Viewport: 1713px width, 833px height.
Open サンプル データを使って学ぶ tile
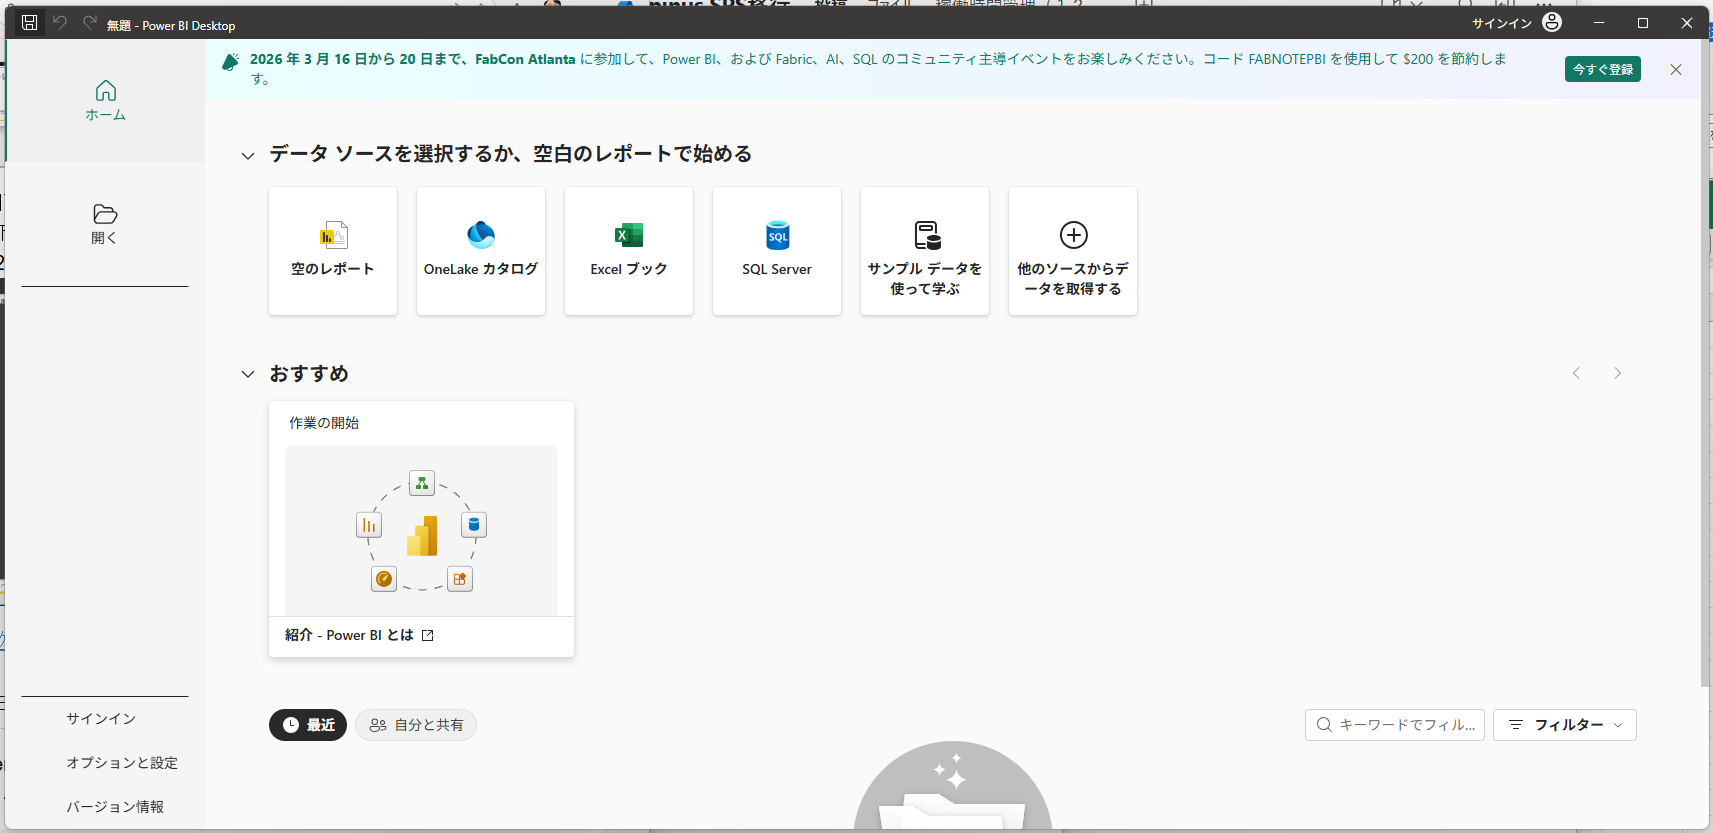click(925, 251)
